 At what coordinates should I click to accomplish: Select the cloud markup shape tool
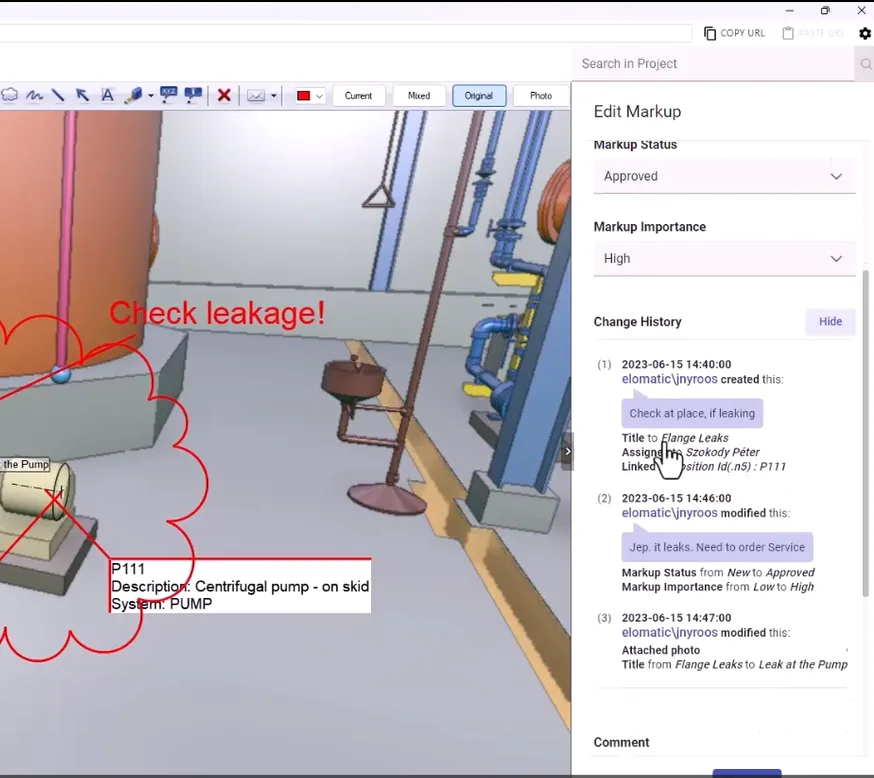[10, 96]
